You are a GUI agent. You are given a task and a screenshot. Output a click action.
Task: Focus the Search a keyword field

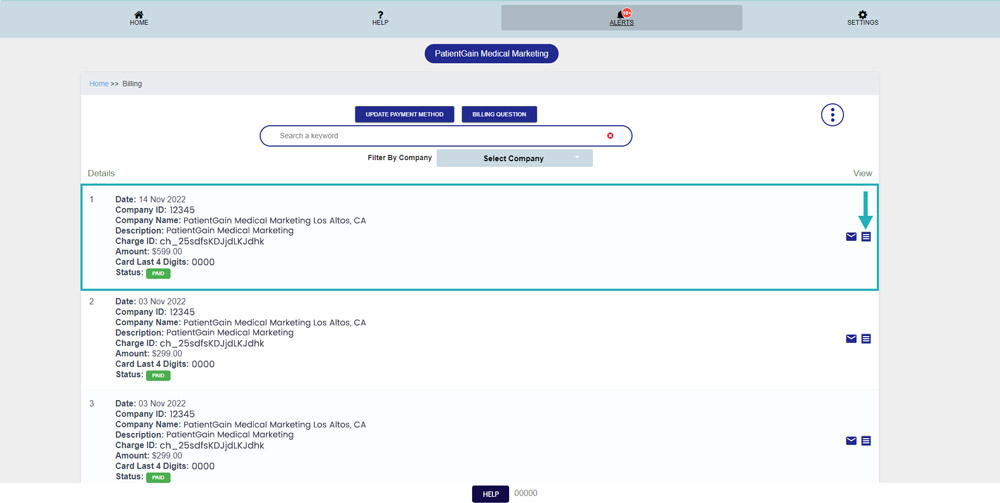coord(446,136)
